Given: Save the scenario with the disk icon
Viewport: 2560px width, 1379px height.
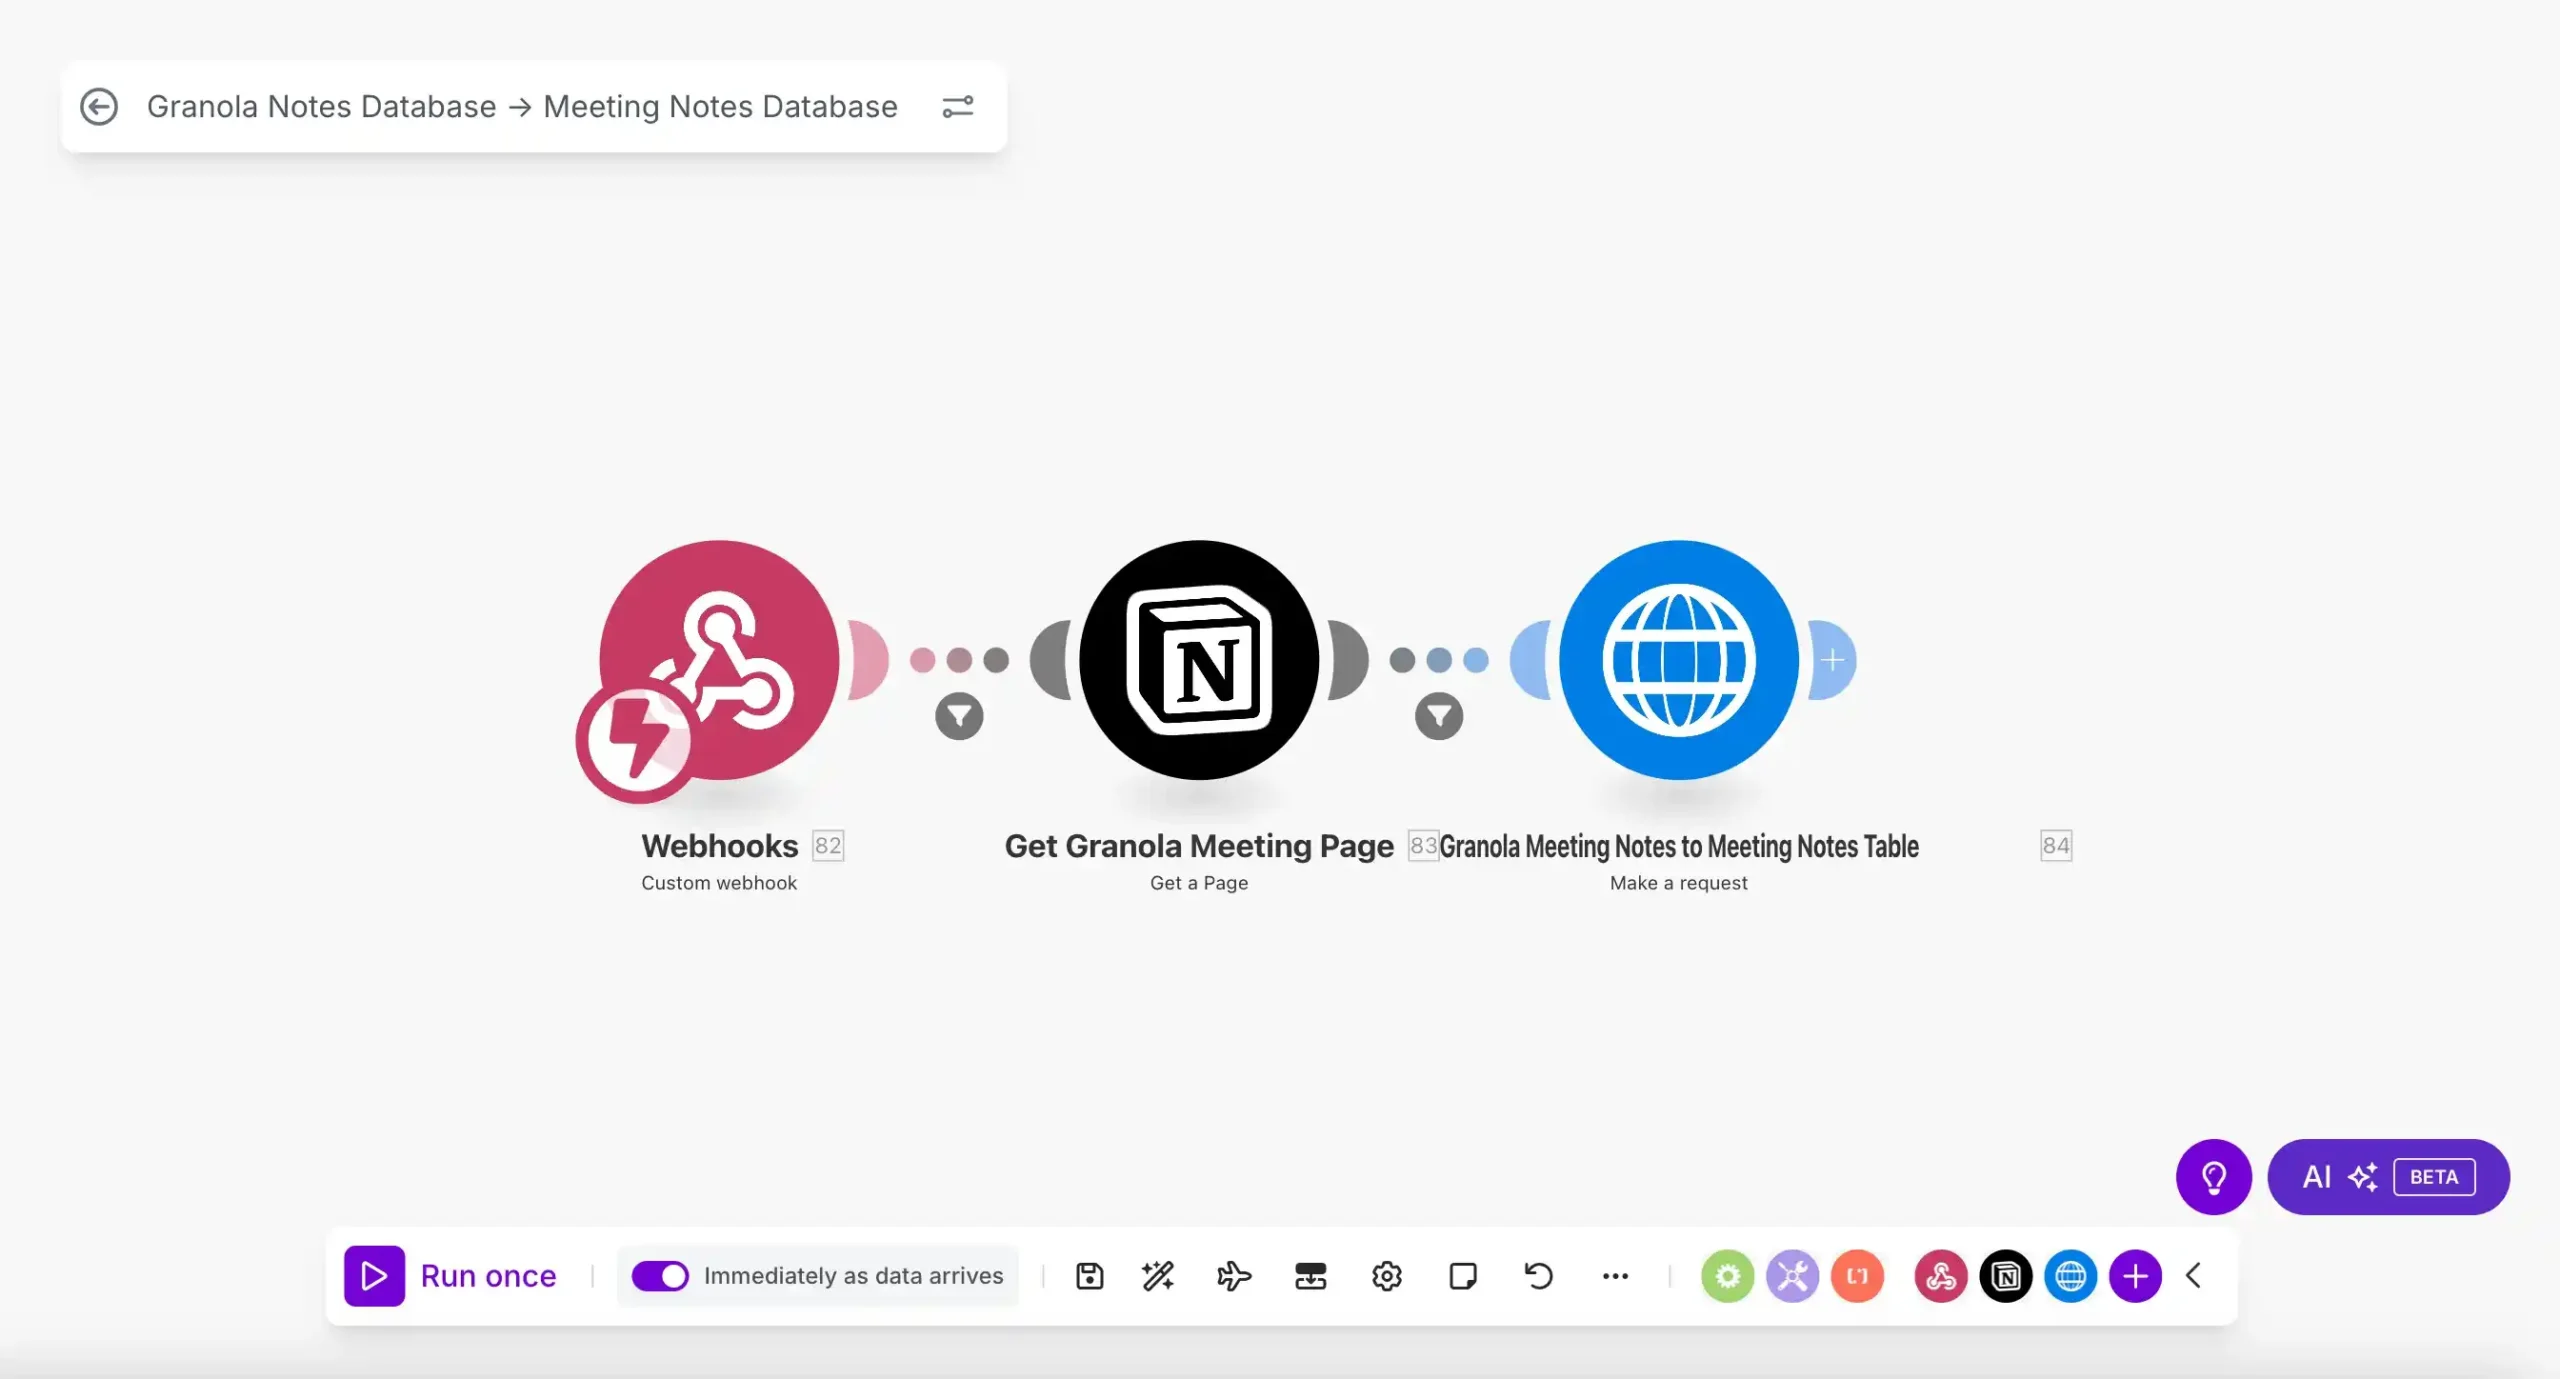Looking at the screenshot, I should tap(1089, 1276).
